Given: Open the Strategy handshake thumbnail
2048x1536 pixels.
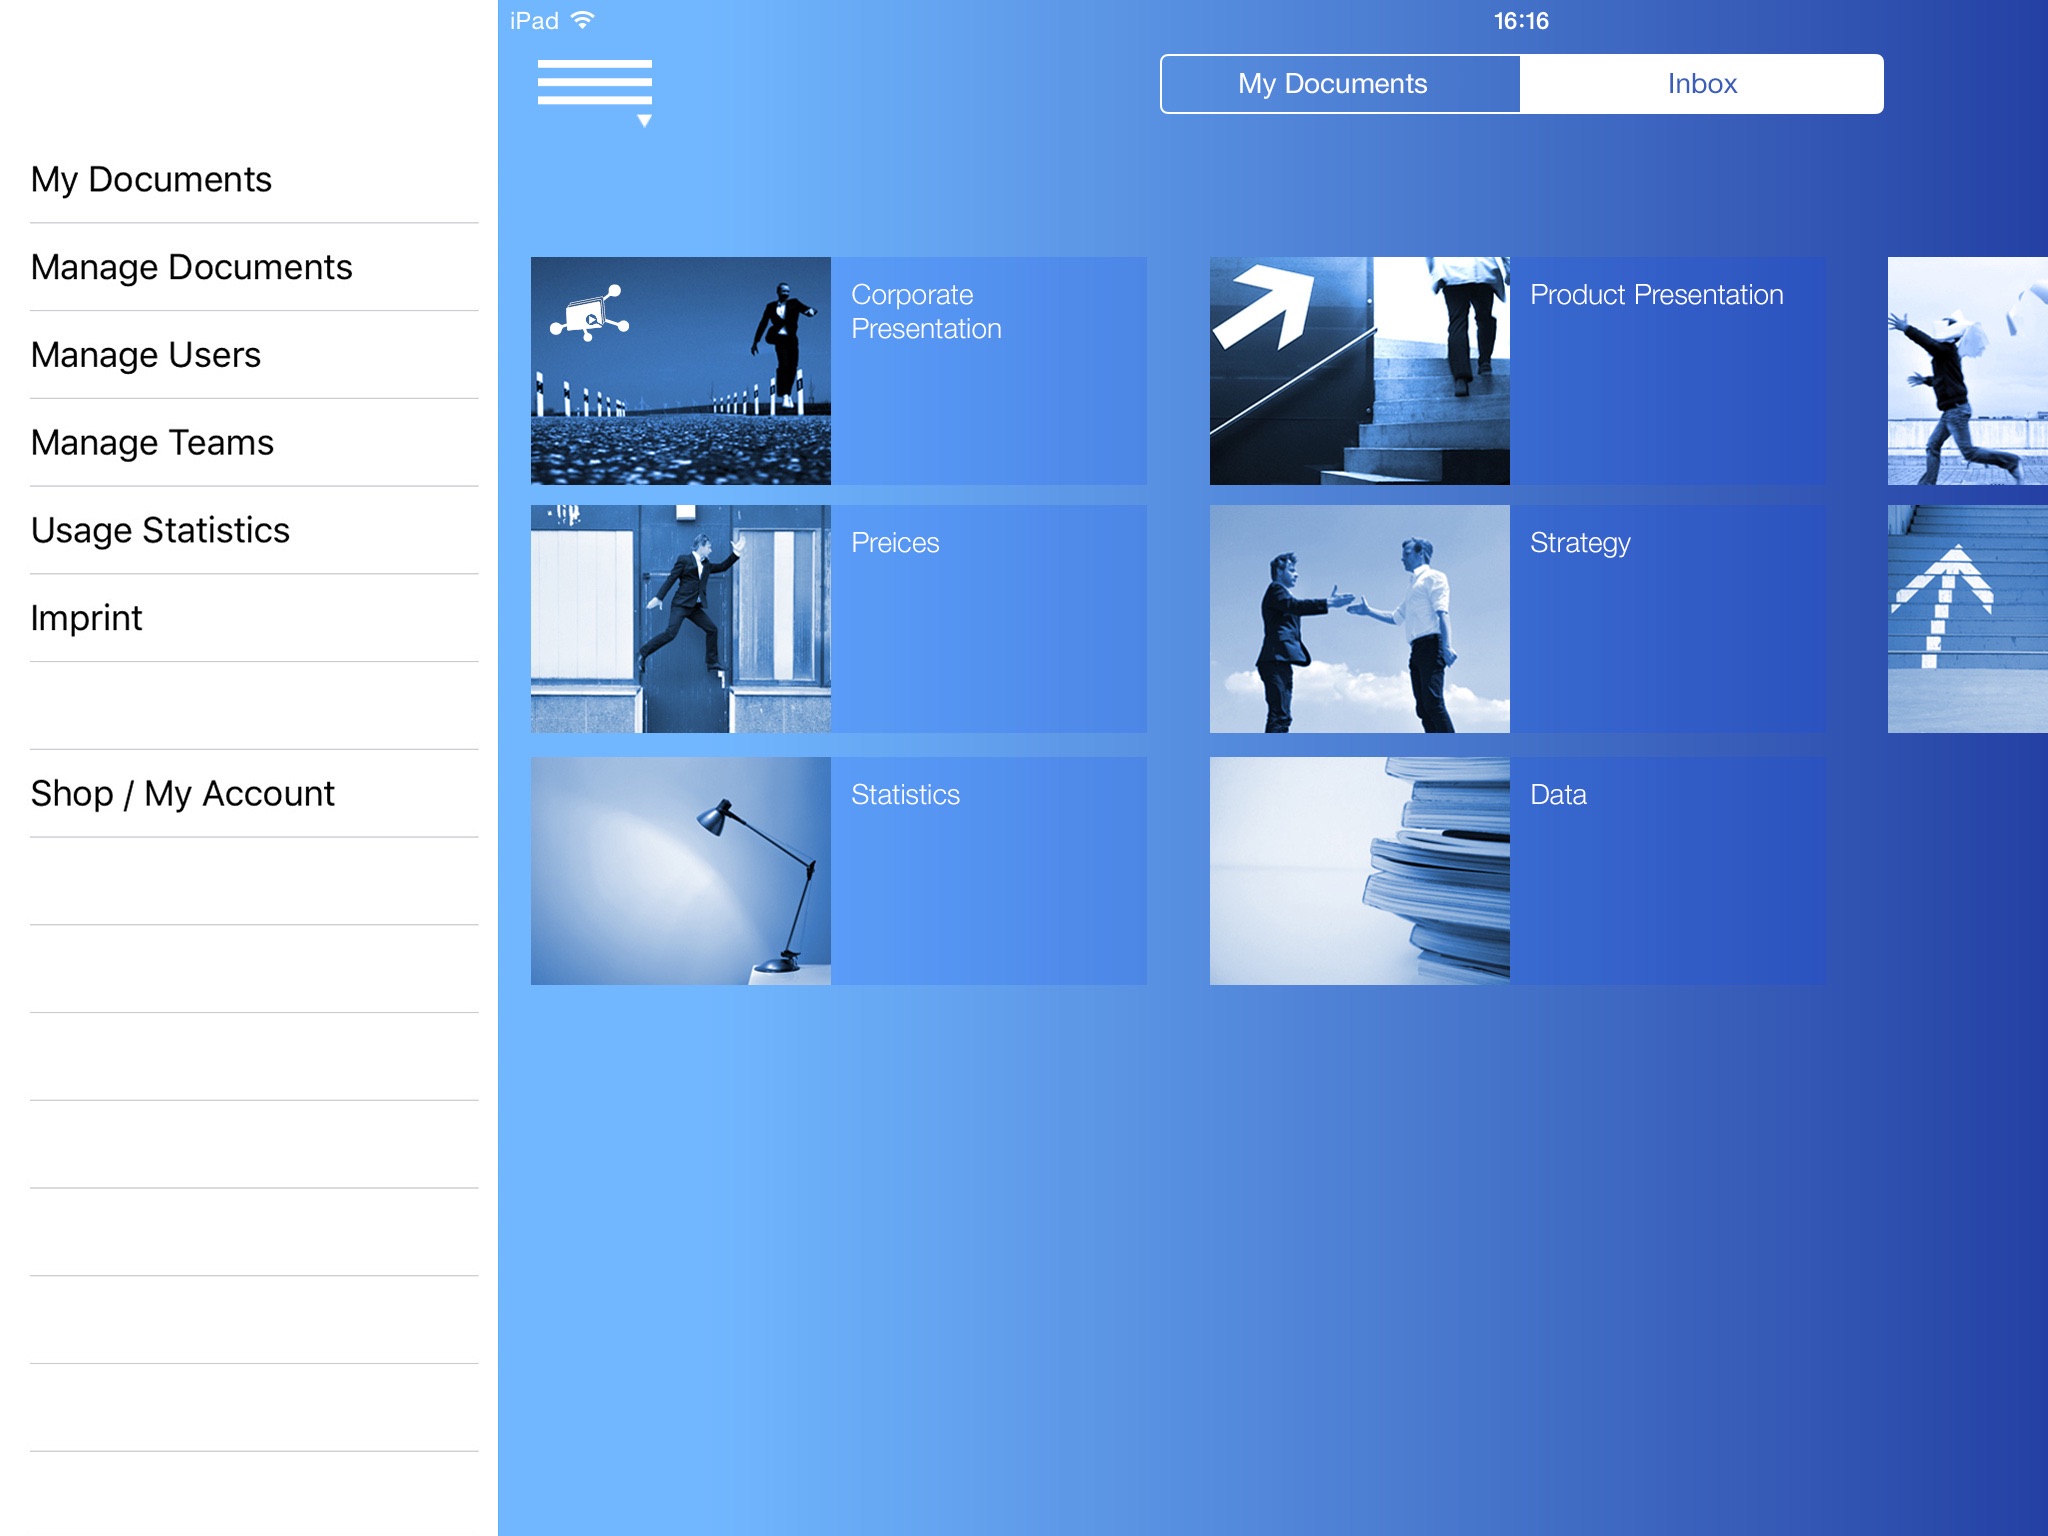Looking at the screenshot, I should click(x=1359, y=619).
